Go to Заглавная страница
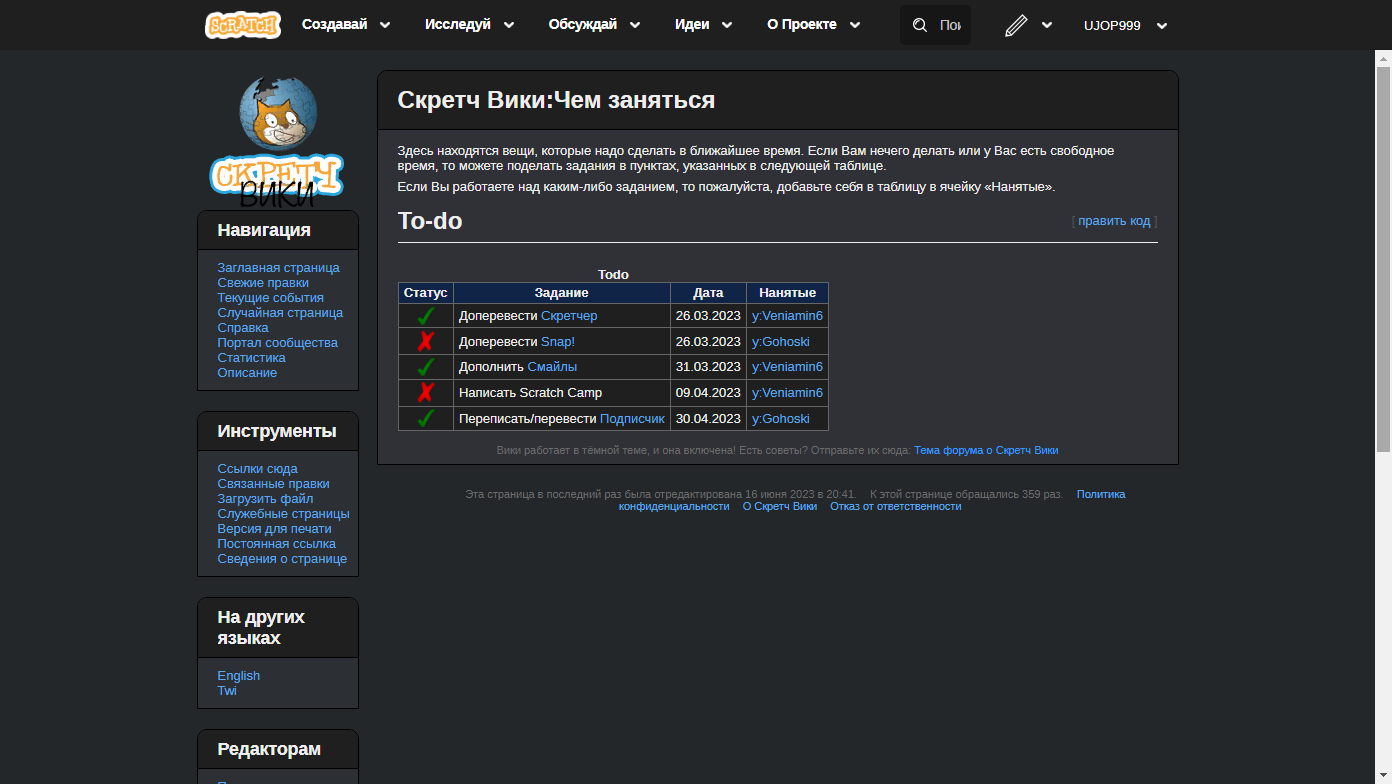1392x784 pixels. (278, 268)
